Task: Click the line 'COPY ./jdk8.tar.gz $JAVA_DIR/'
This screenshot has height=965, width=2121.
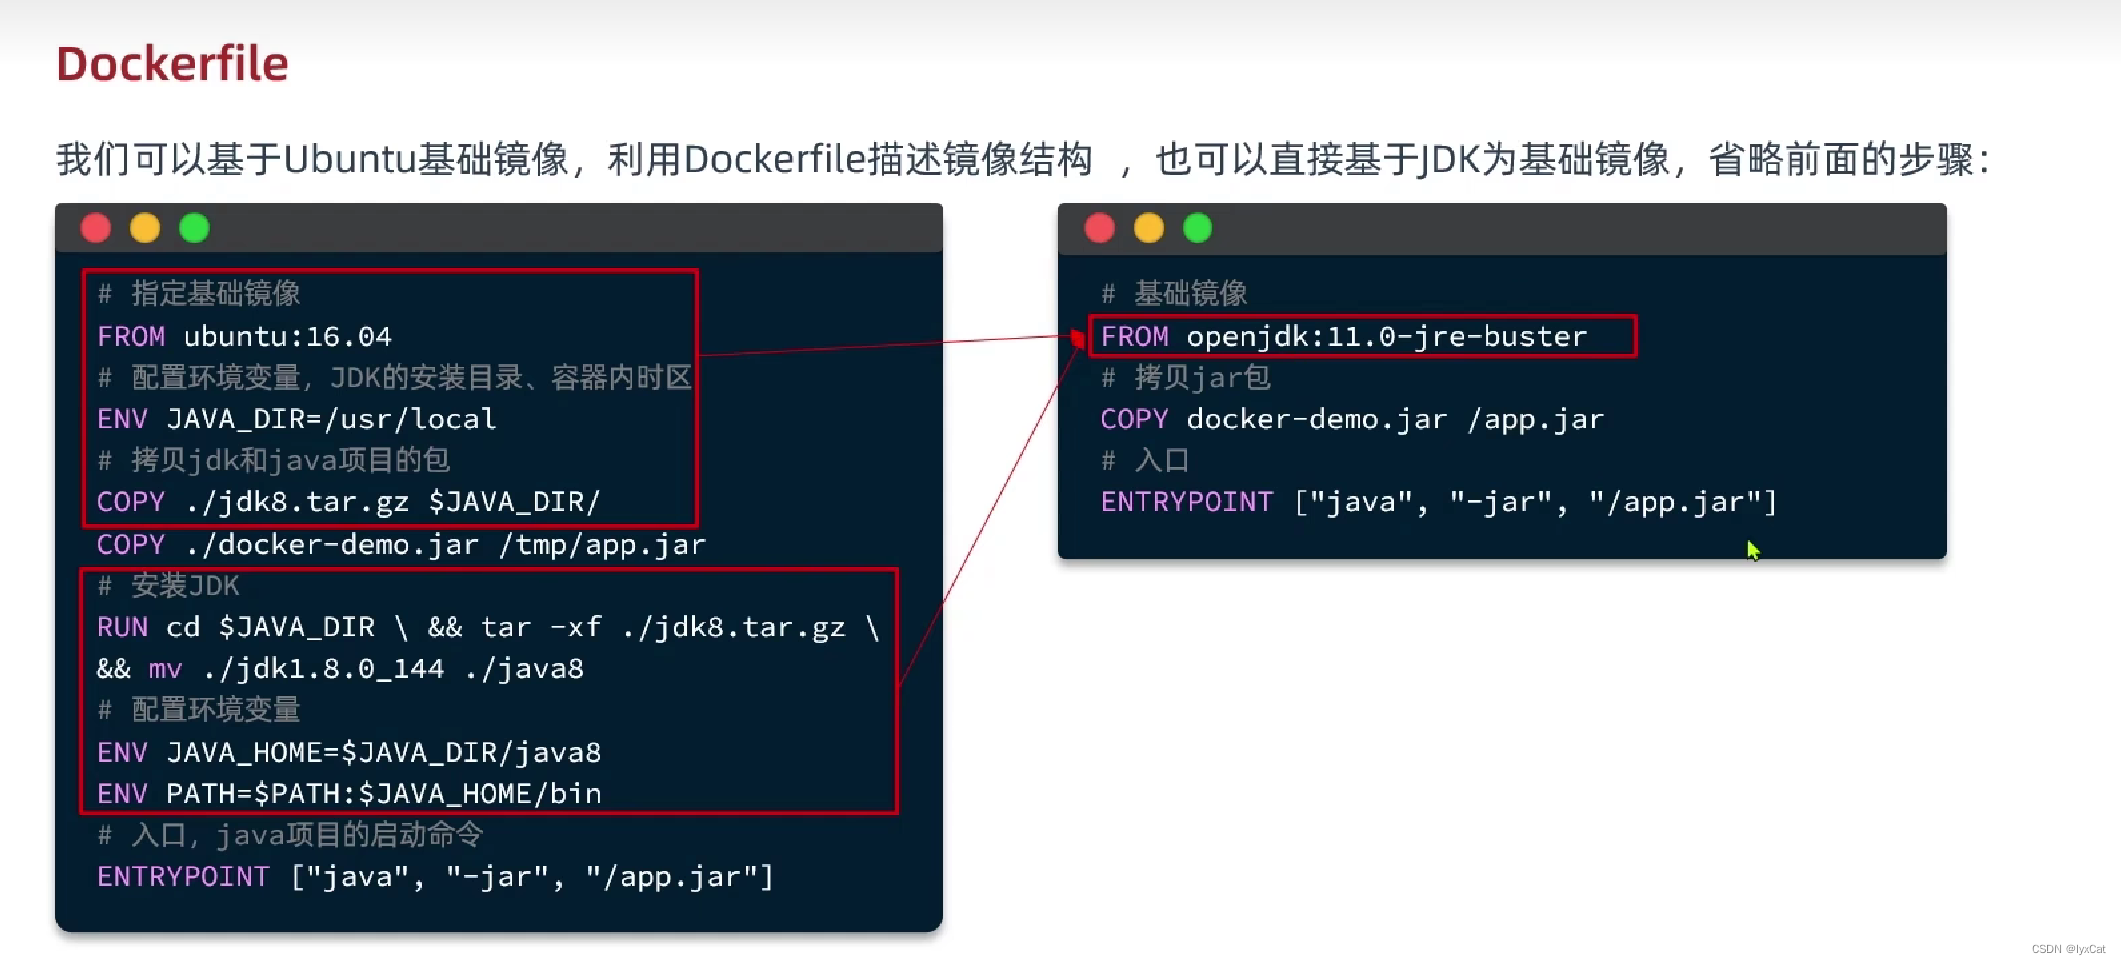Action: [x=348, y=502]
